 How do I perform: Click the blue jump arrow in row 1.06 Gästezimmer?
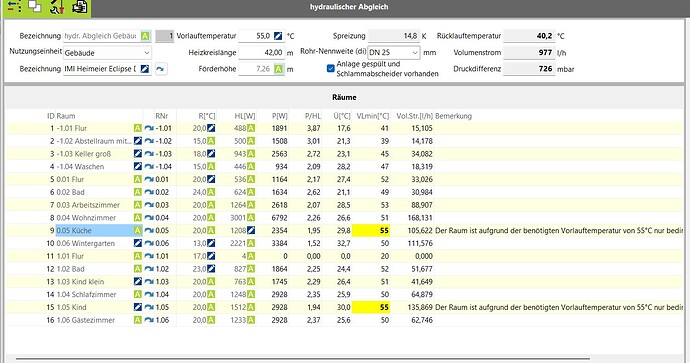[149, 320]
